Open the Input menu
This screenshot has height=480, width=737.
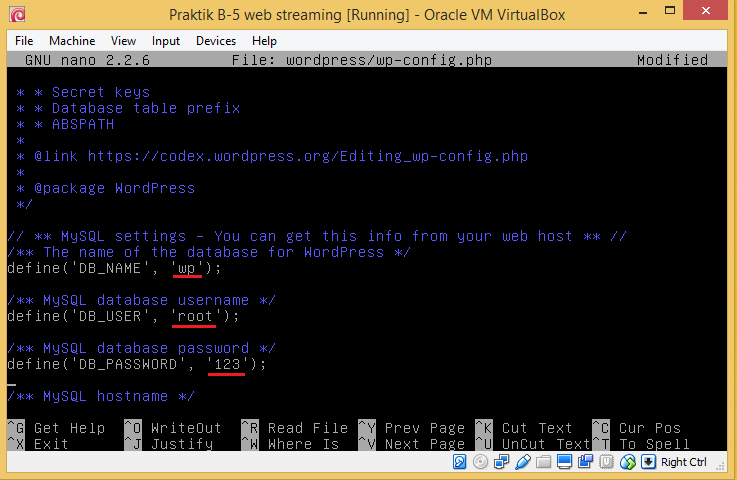165,41
